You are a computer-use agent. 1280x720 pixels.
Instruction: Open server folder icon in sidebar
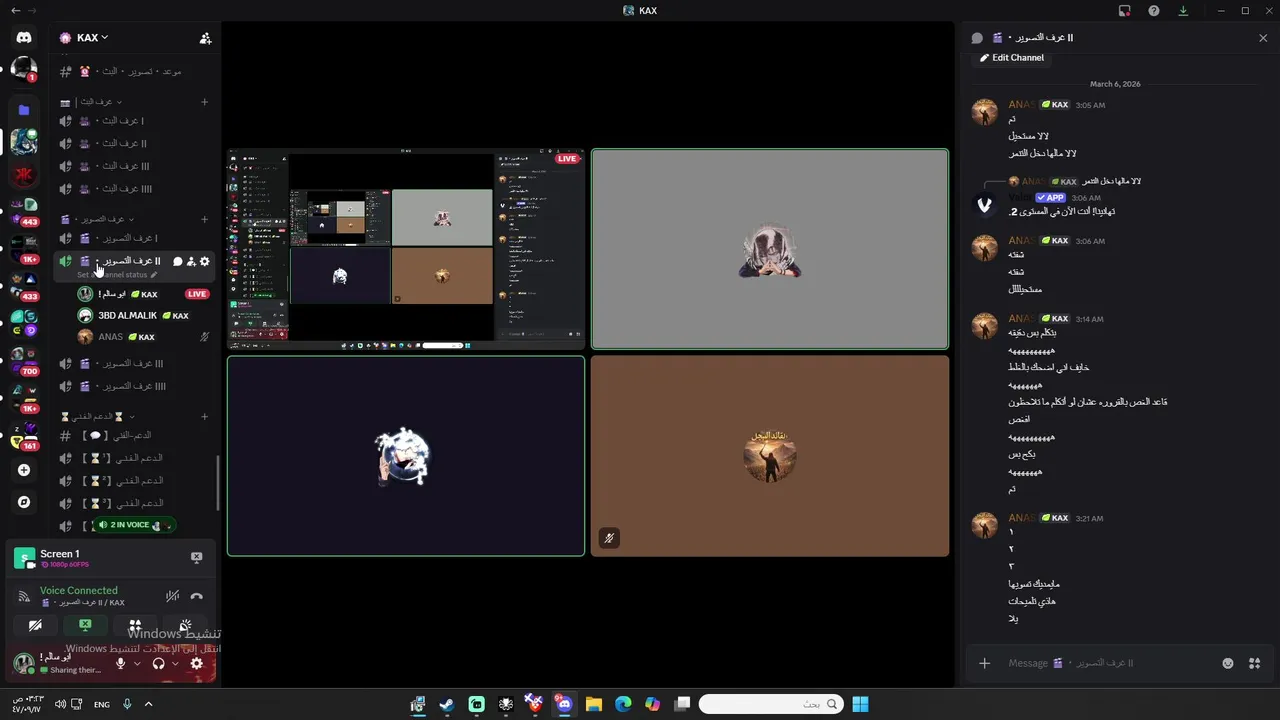24,110
